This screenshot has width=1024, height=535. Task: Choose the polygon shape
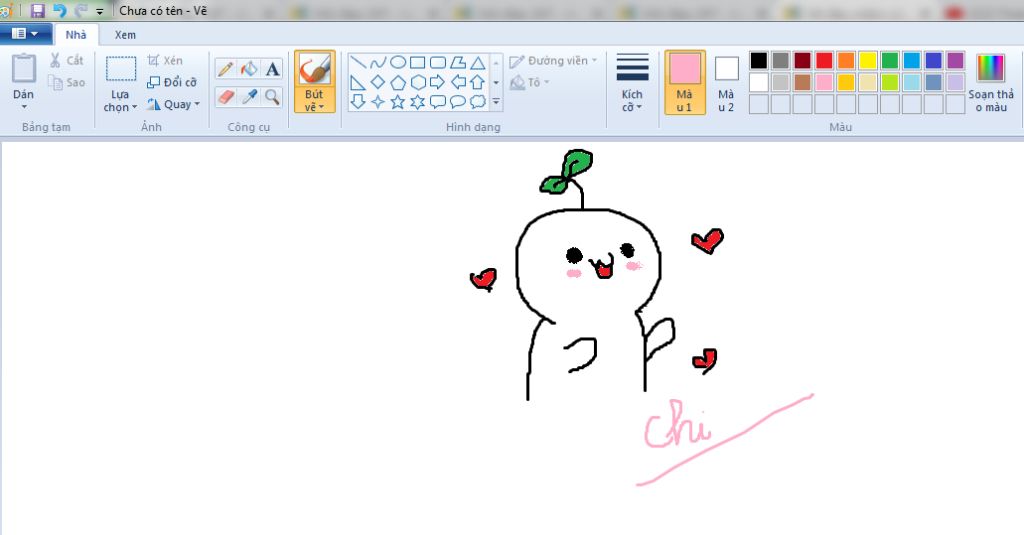pos(458,63)
